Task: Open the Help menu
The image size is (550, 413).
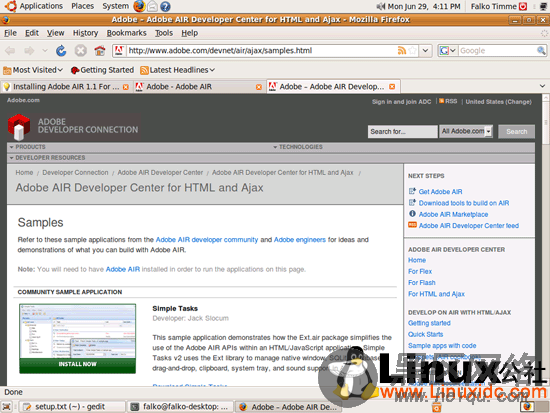Action: [189, 33]
